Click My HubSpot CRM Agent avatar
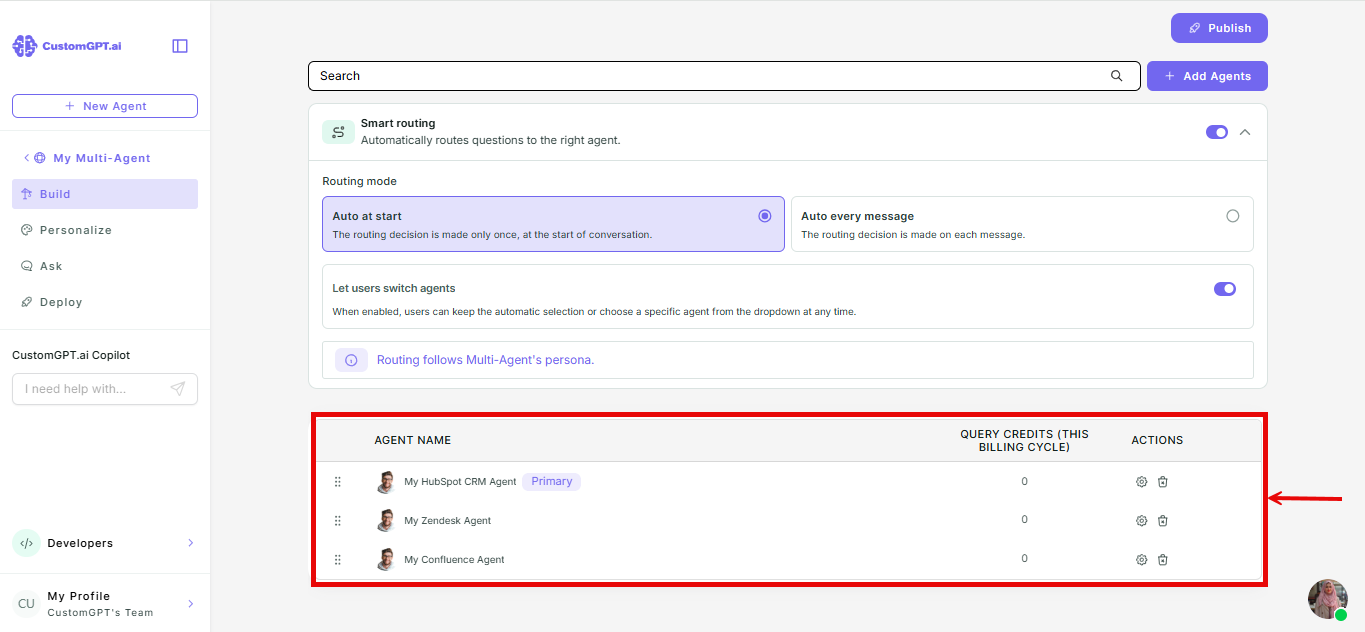Image resolution: width=1365 pixels, height=632 pixels. pos(386,482)
